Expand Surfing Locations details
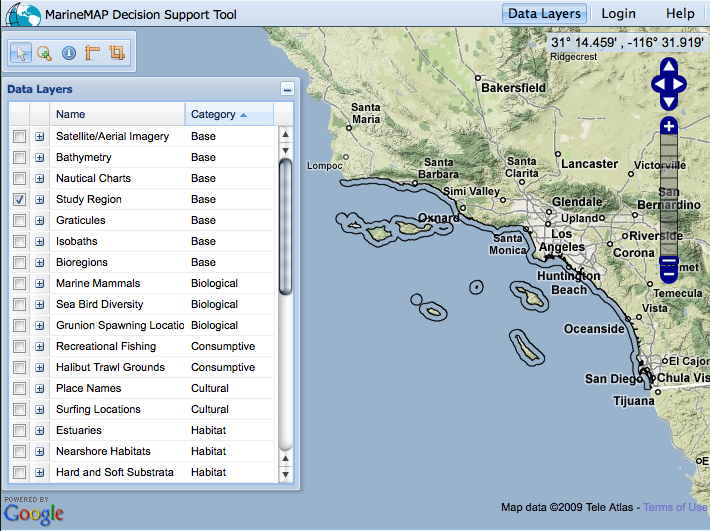 [x=40, y=409]
